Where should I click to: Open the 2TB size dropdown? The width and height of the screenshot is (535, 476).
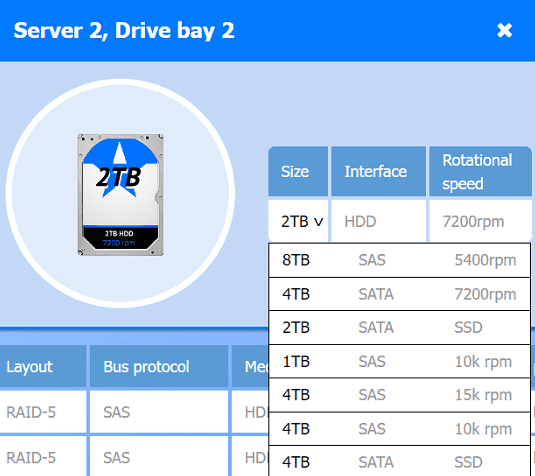tap(302, 221)
